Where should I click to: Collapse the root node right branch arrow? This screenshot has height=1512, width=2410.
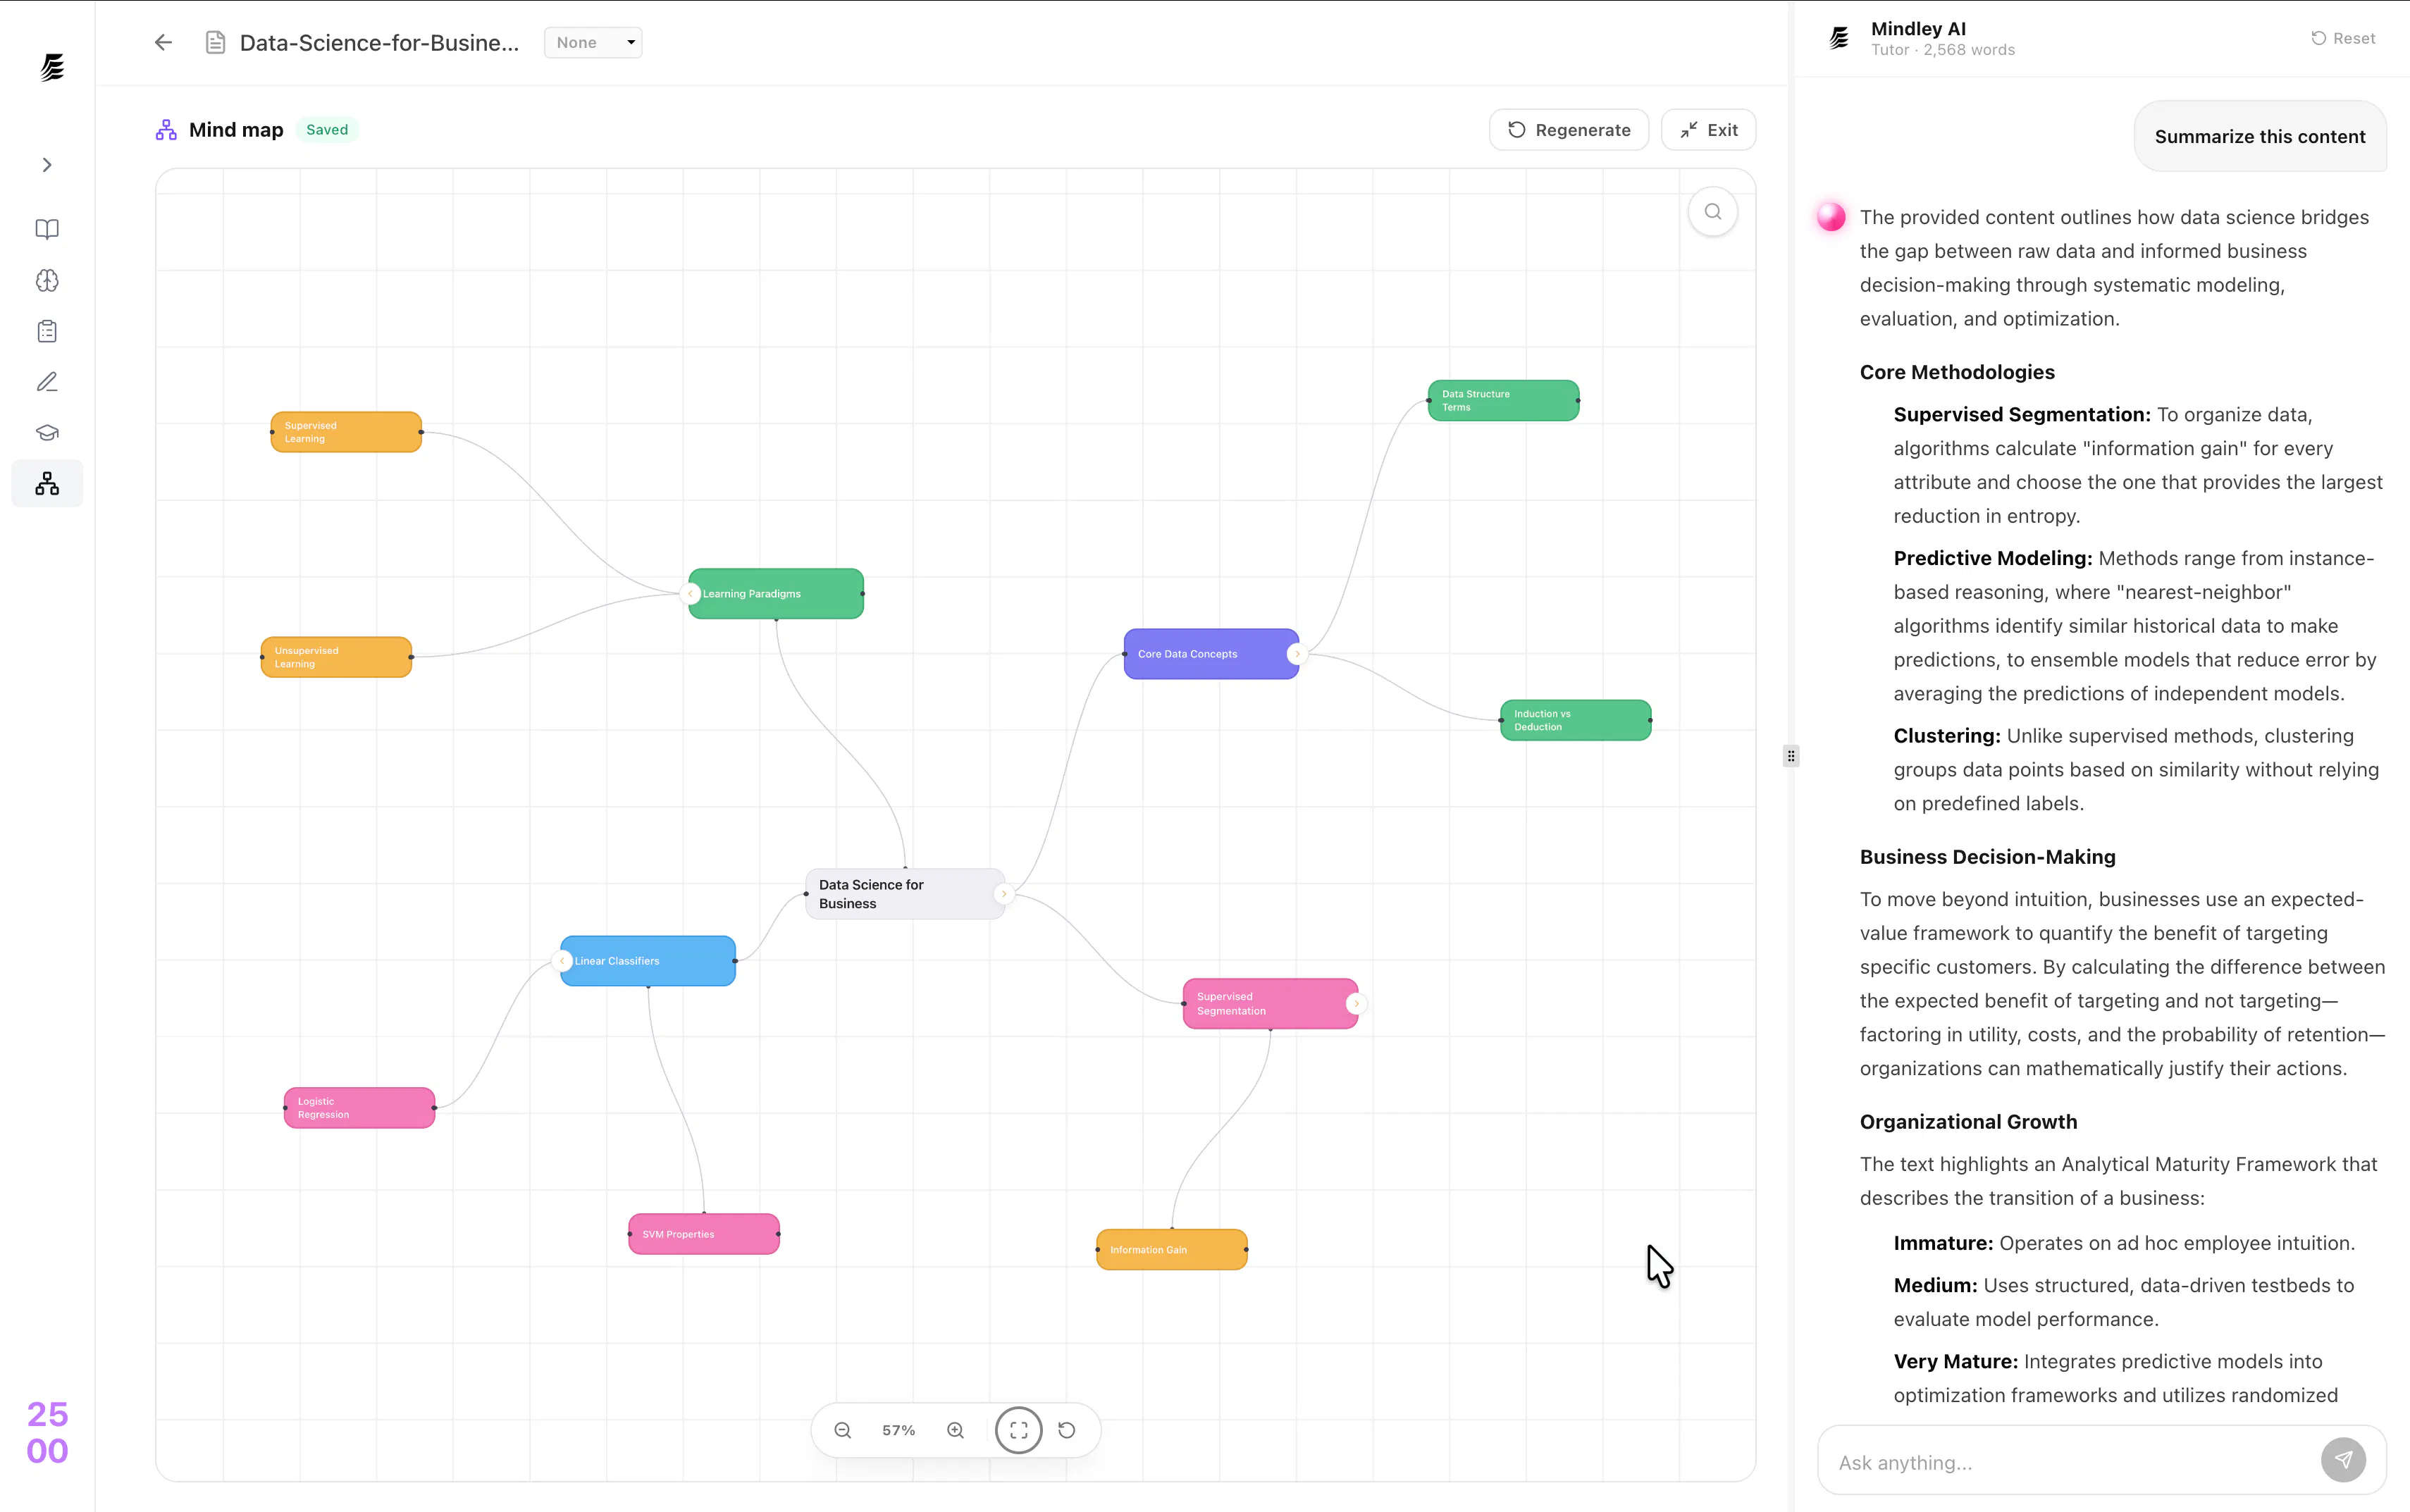(1004, 894)
